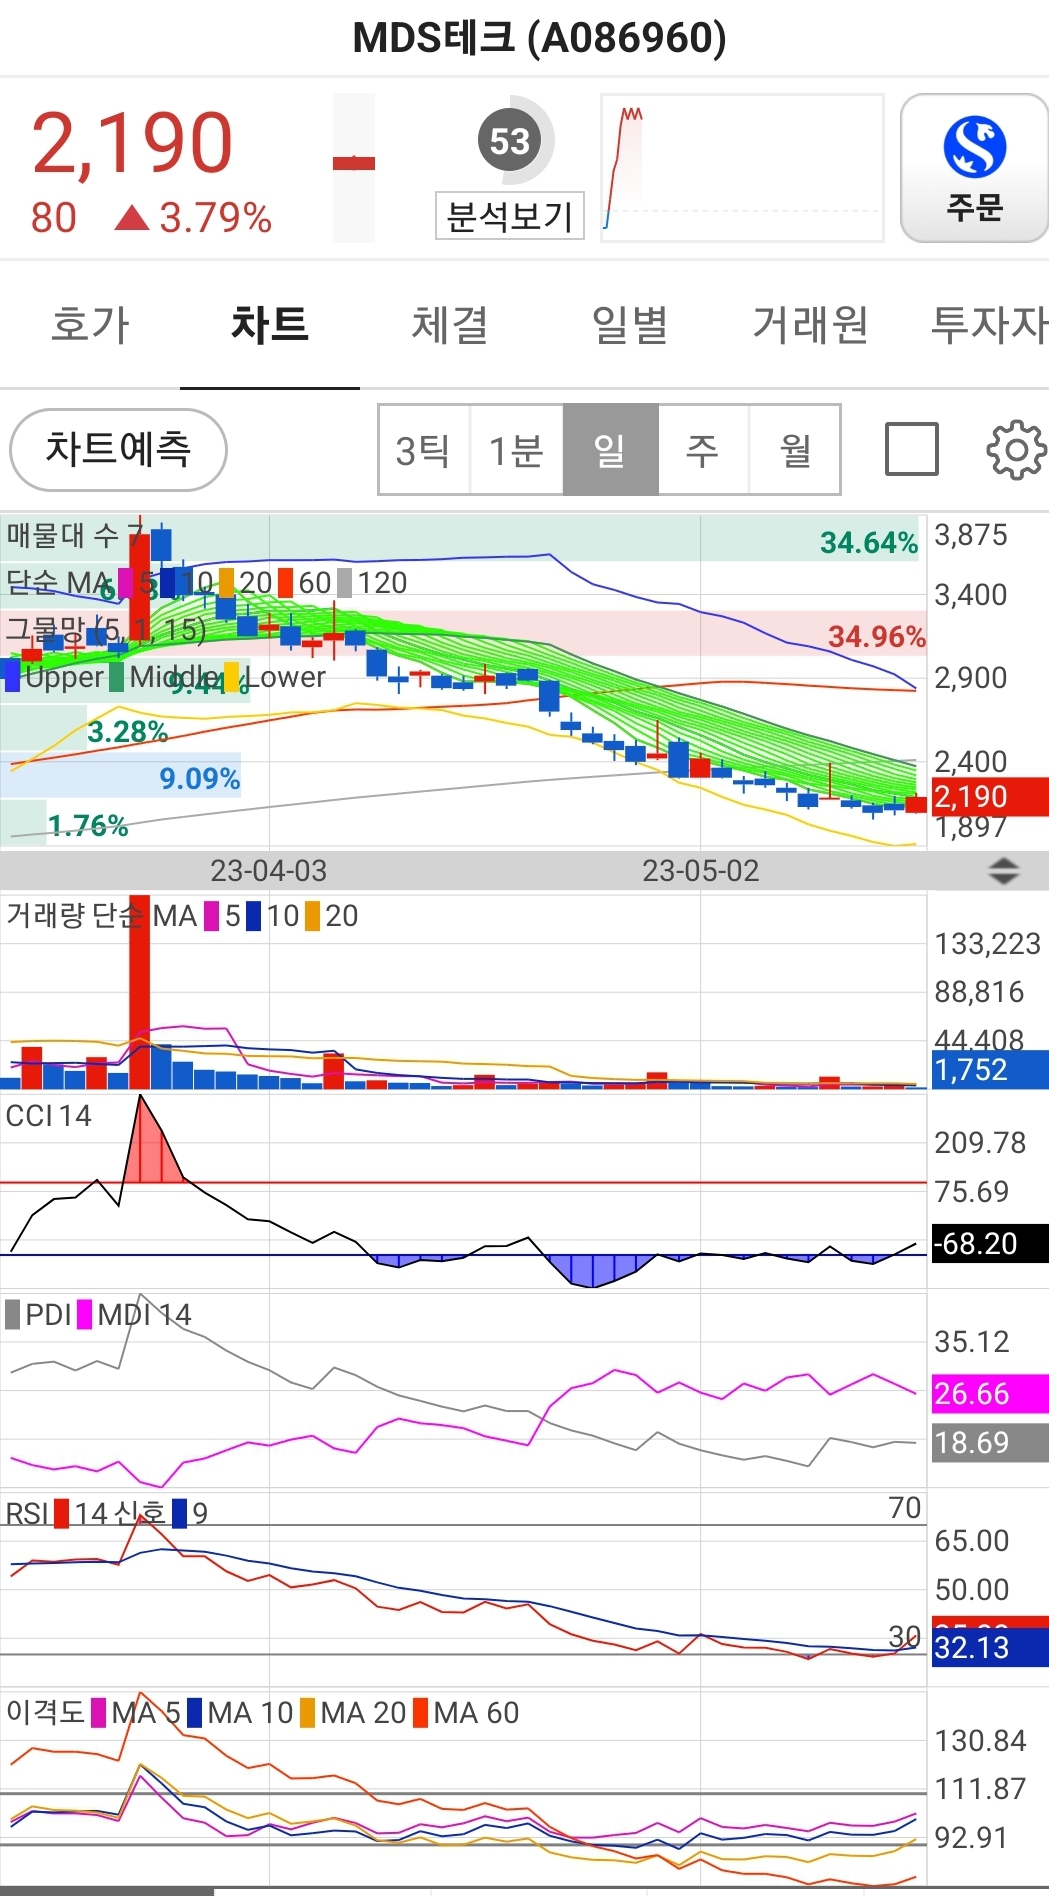Image resolution: width=1049 pixels, height=1896 pixels.
Task: Switch to the 호가 tab
Action: coord(90,325)
